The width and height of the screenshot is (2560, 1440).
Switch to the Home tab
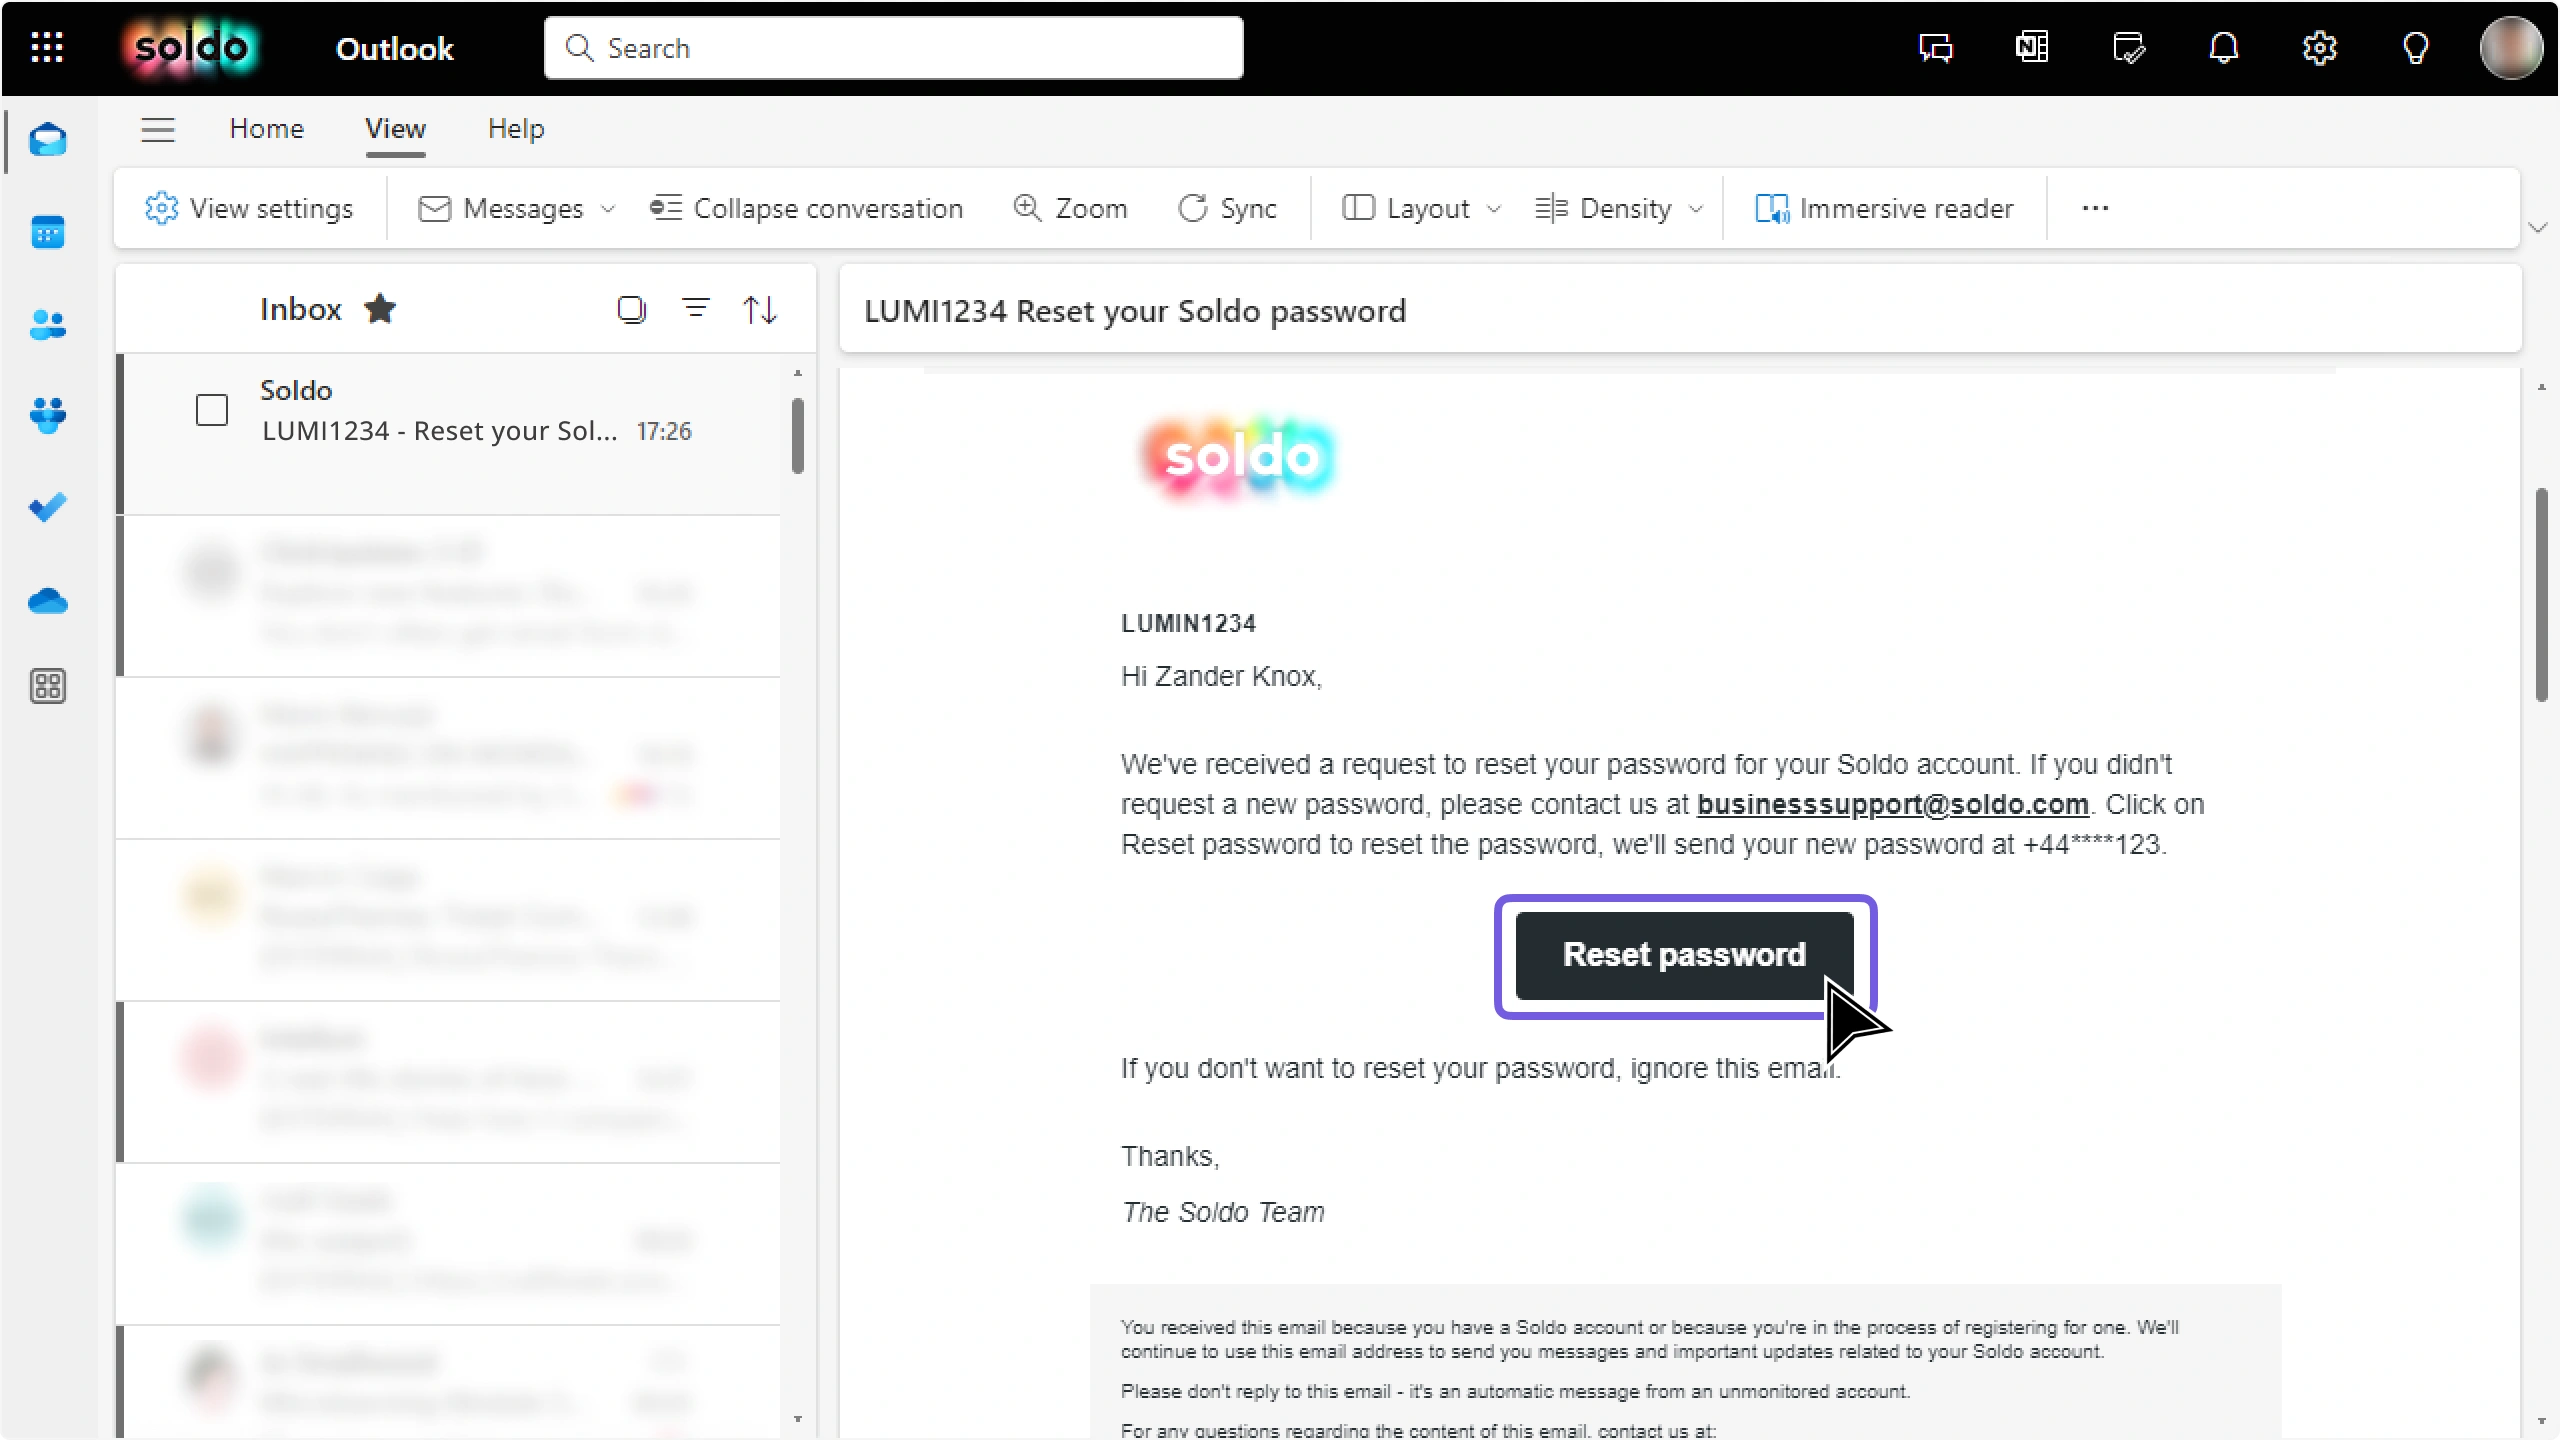[266, 128]
